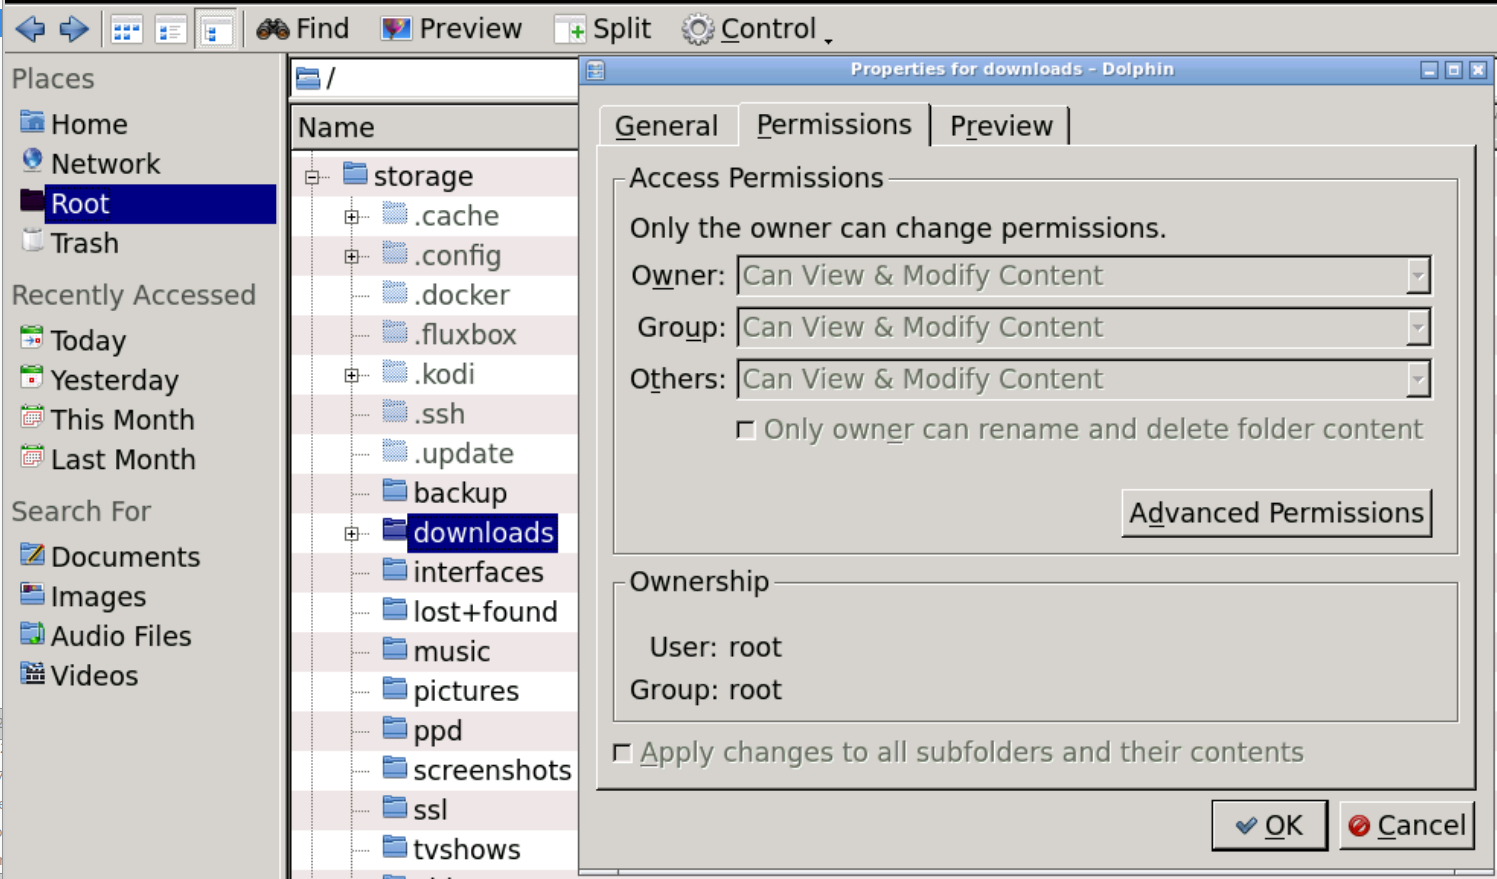
Task: Toggle the Preview toolbar button
Action: click(451, 29)
